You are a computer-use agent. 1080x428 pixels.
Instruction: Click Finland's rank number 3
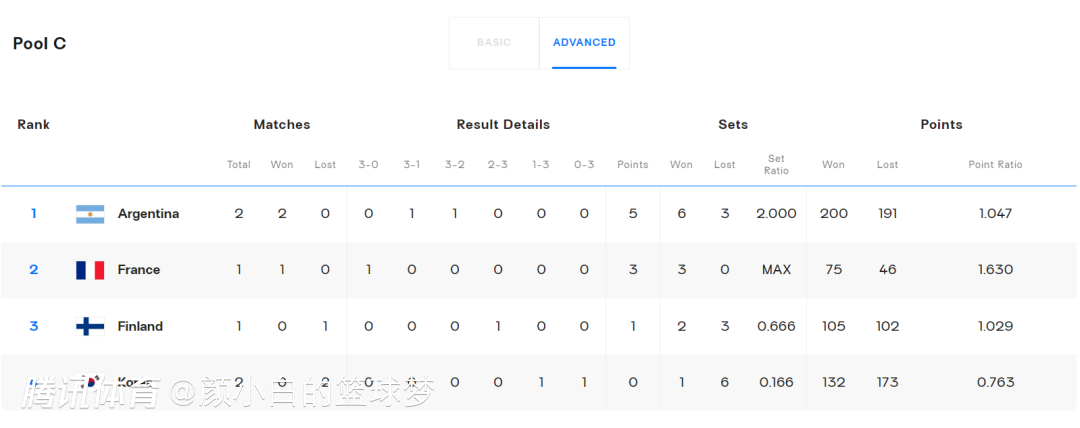[x=34, y=326]
